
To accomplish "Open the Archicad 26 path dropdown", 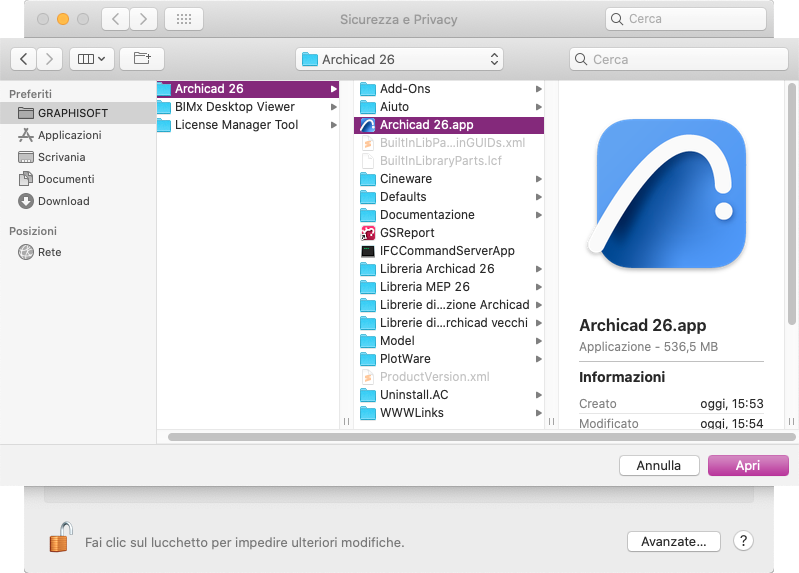I will pyautogui.click(x=399, y=59).
